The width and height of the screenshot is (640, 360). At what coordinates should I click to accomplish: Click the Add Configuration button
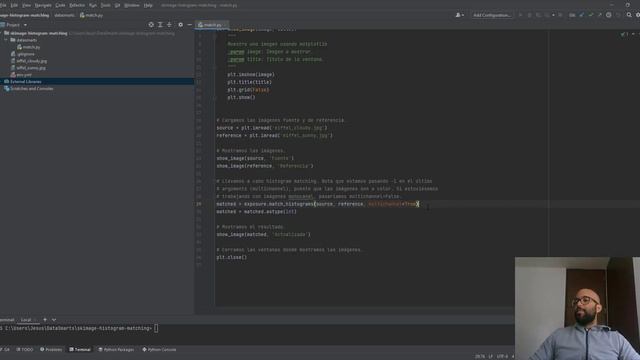click(x=492, y=15)
